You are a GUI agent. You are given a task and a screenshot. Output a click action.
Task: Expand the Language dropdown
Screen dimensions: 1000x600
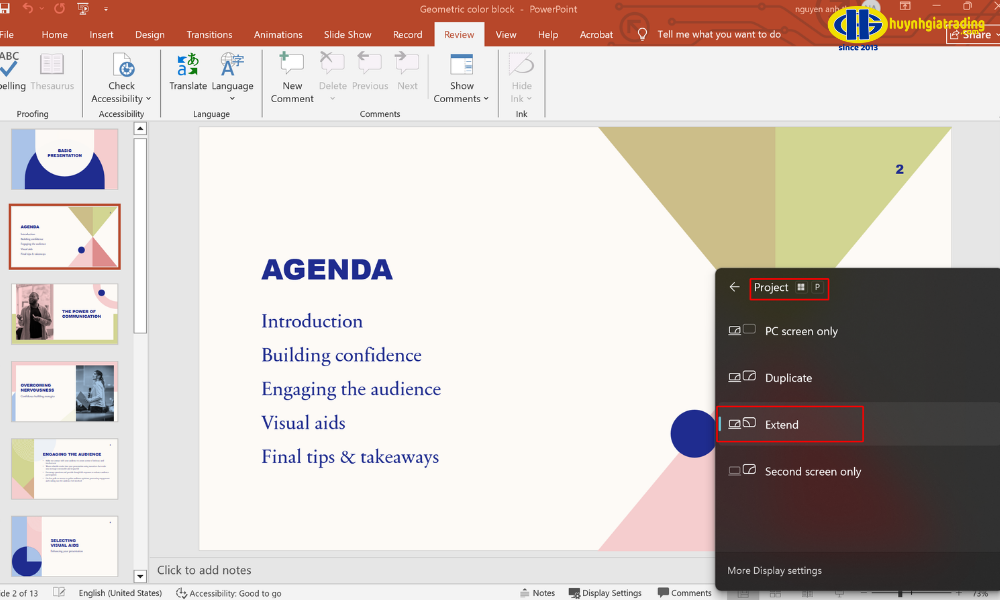(x=232, y=99)
